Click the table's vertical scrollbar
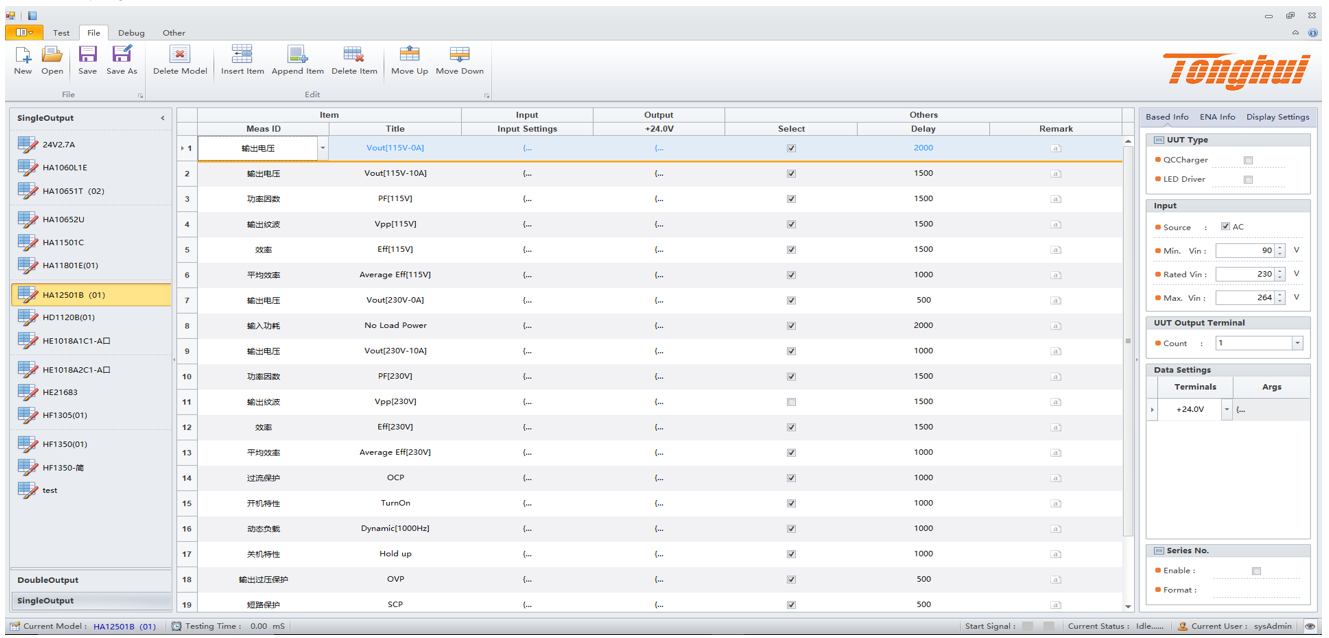Image resolution: width=1329 pixels, height=638 pixels. click(x=1129, y=340)
